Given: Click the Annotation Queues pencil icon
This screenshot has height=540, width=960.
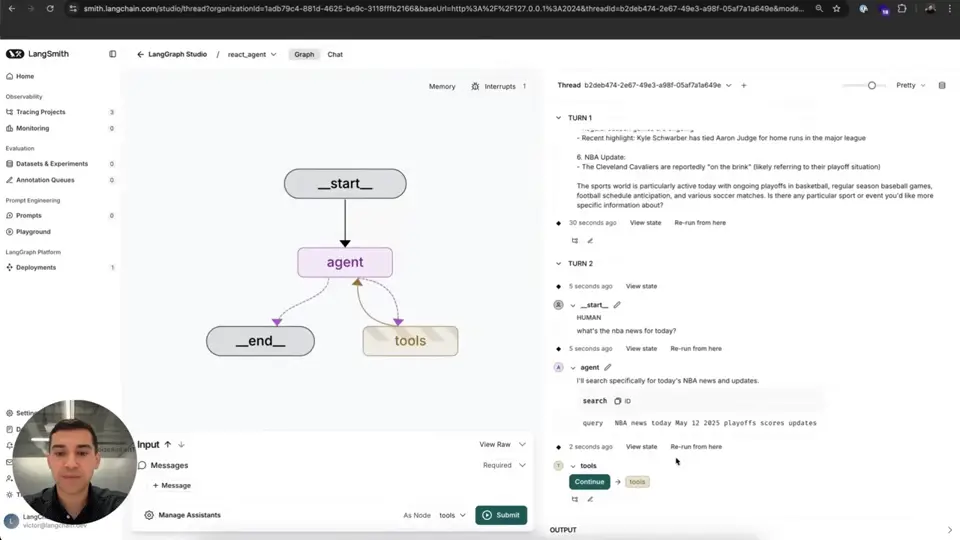Looking at the screenshot, I should (9, 180).
